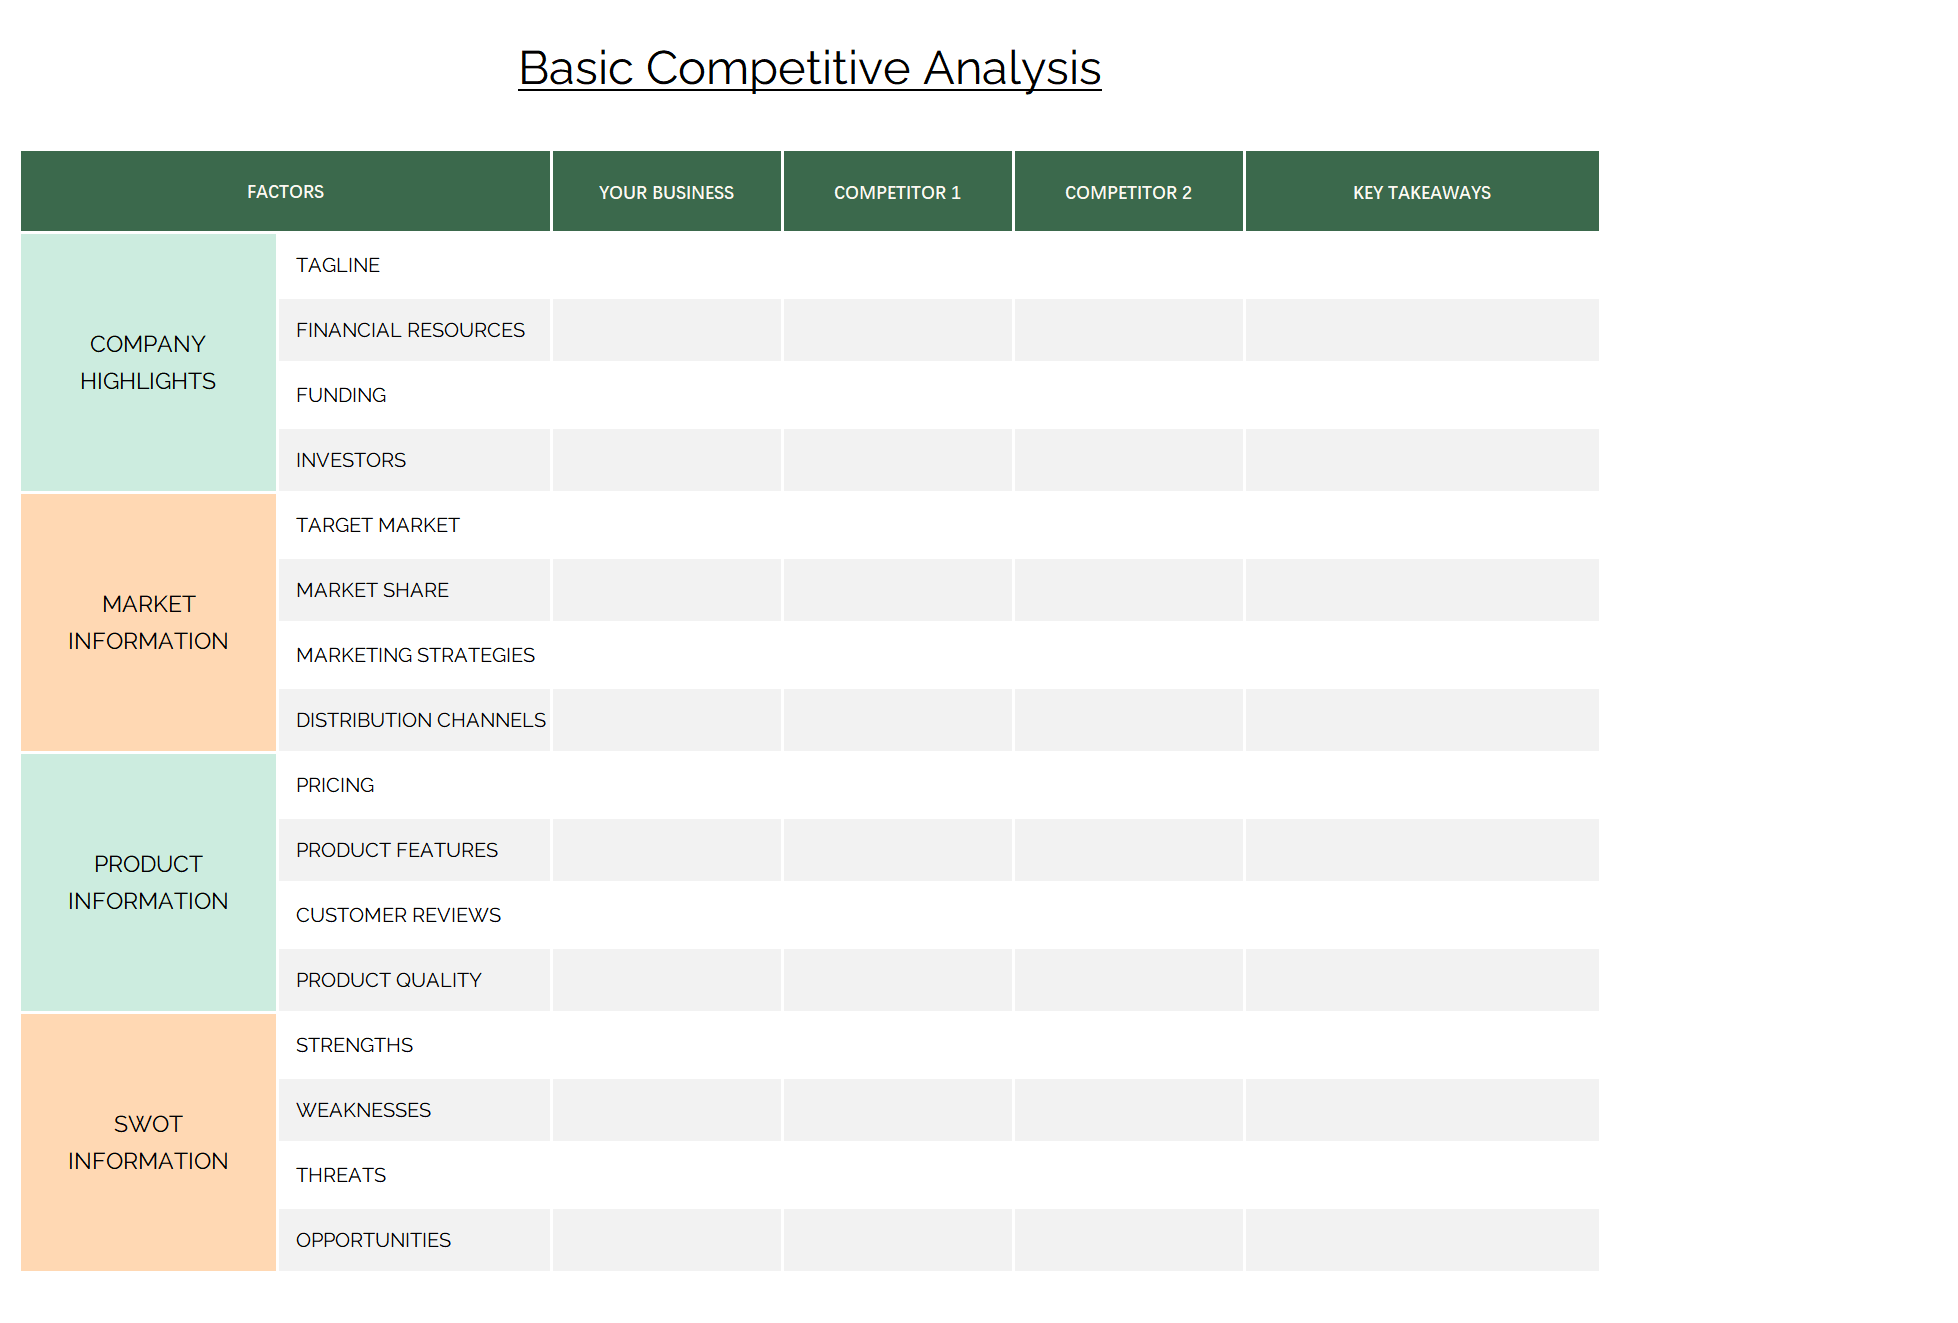Click the SWOT INFORMATION category cell
Viewport: 1958px width, 1323px height.
point(148,1142)
